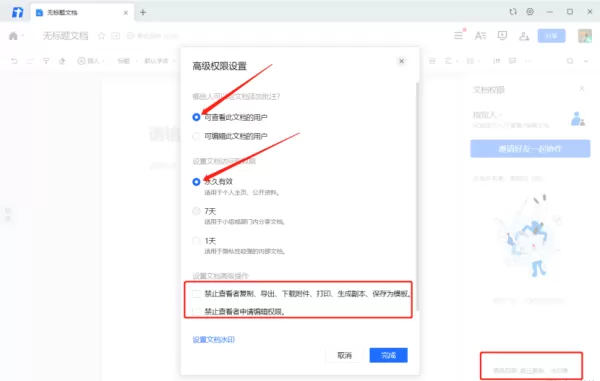Expand dropdown arrow beside home icon
Screen dimensions: 600x381
[23, 36]
